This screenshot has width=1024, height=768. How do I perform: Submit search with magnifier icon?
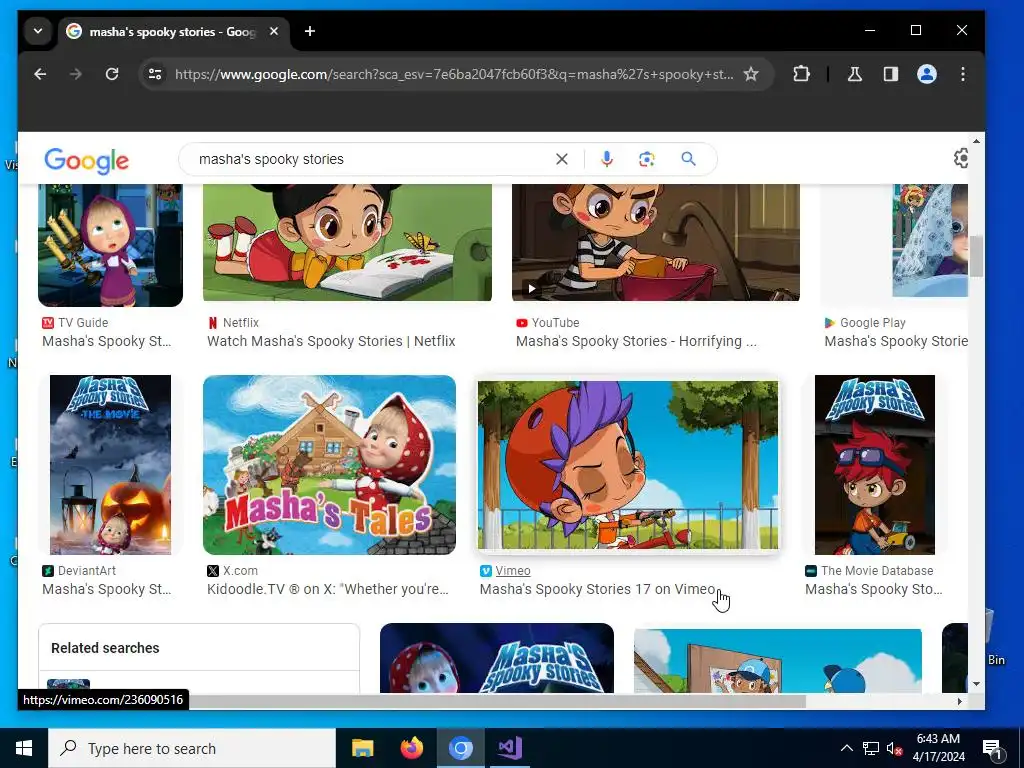[x=688, y=159]
